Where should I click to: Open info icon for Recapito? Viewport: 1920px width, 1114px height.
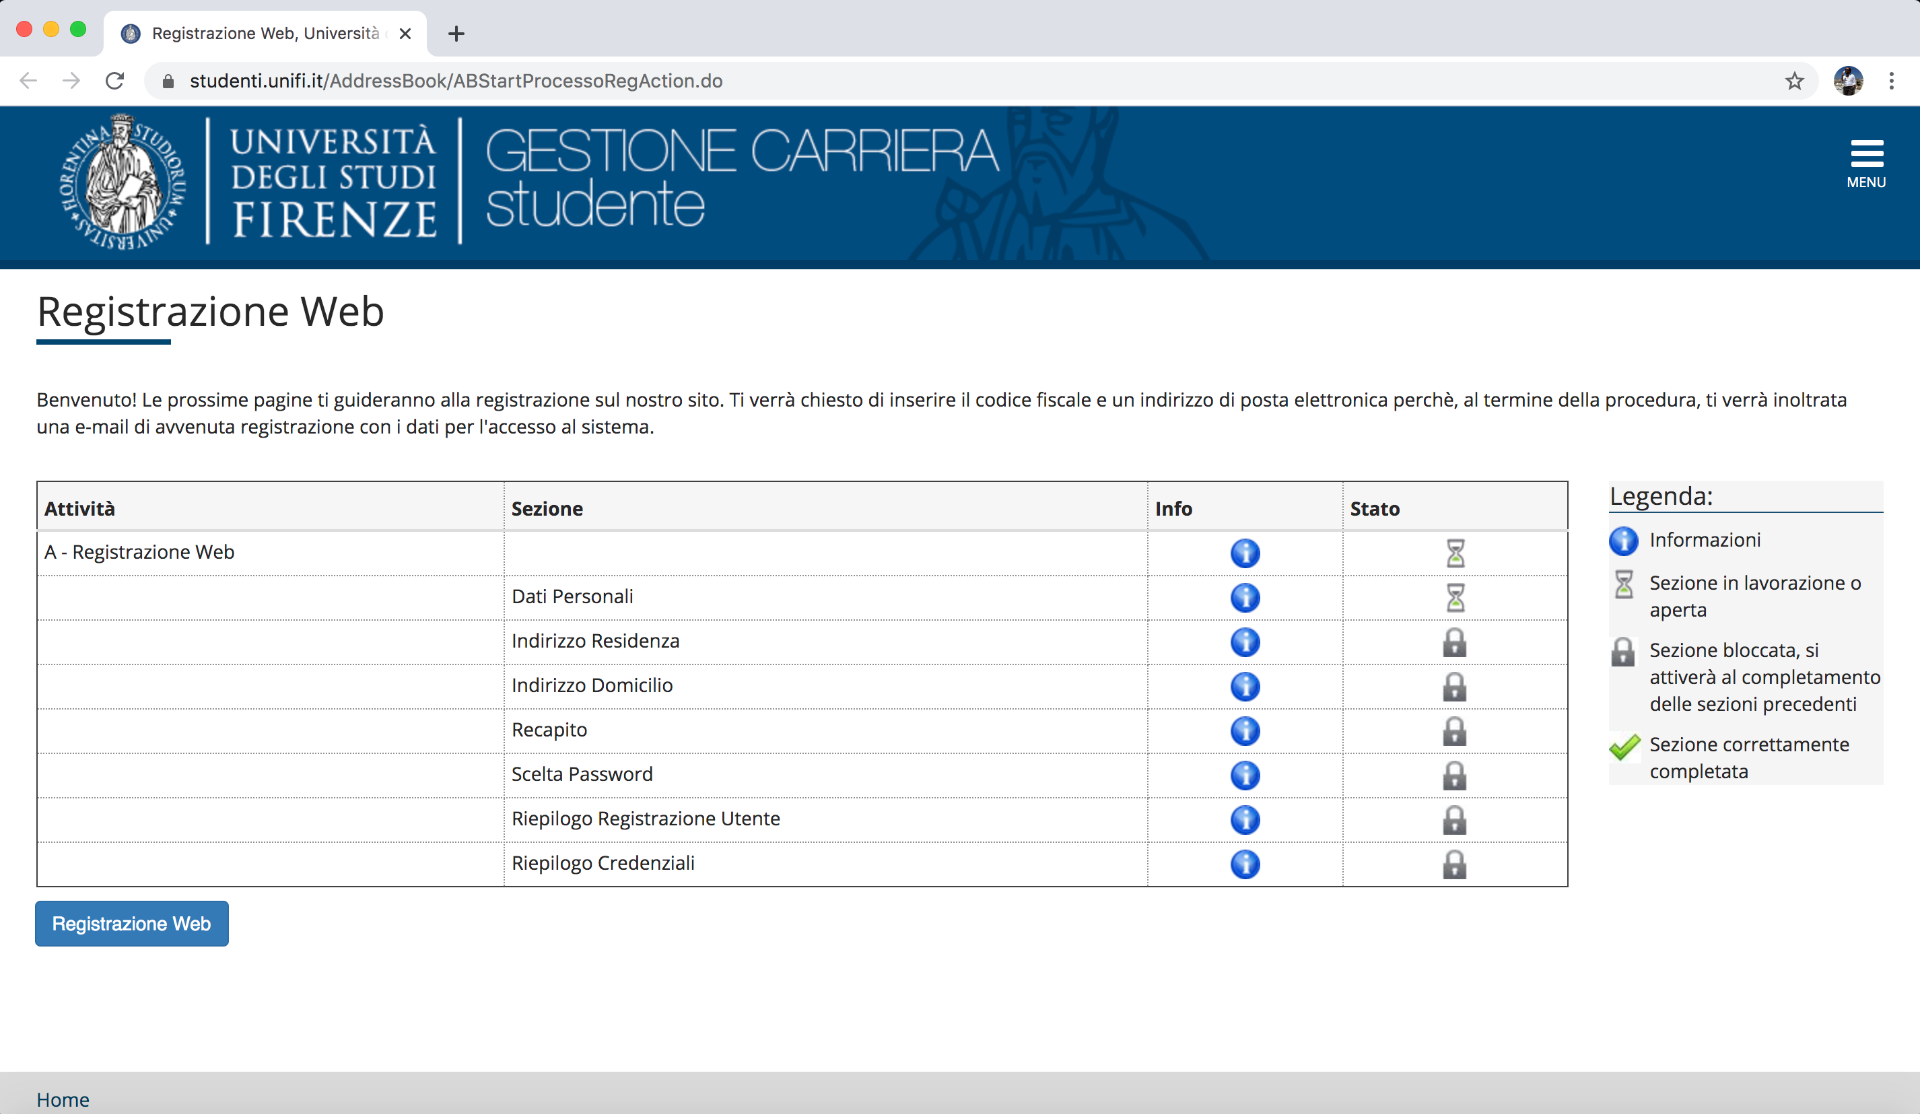click(x=1245, y=731)
